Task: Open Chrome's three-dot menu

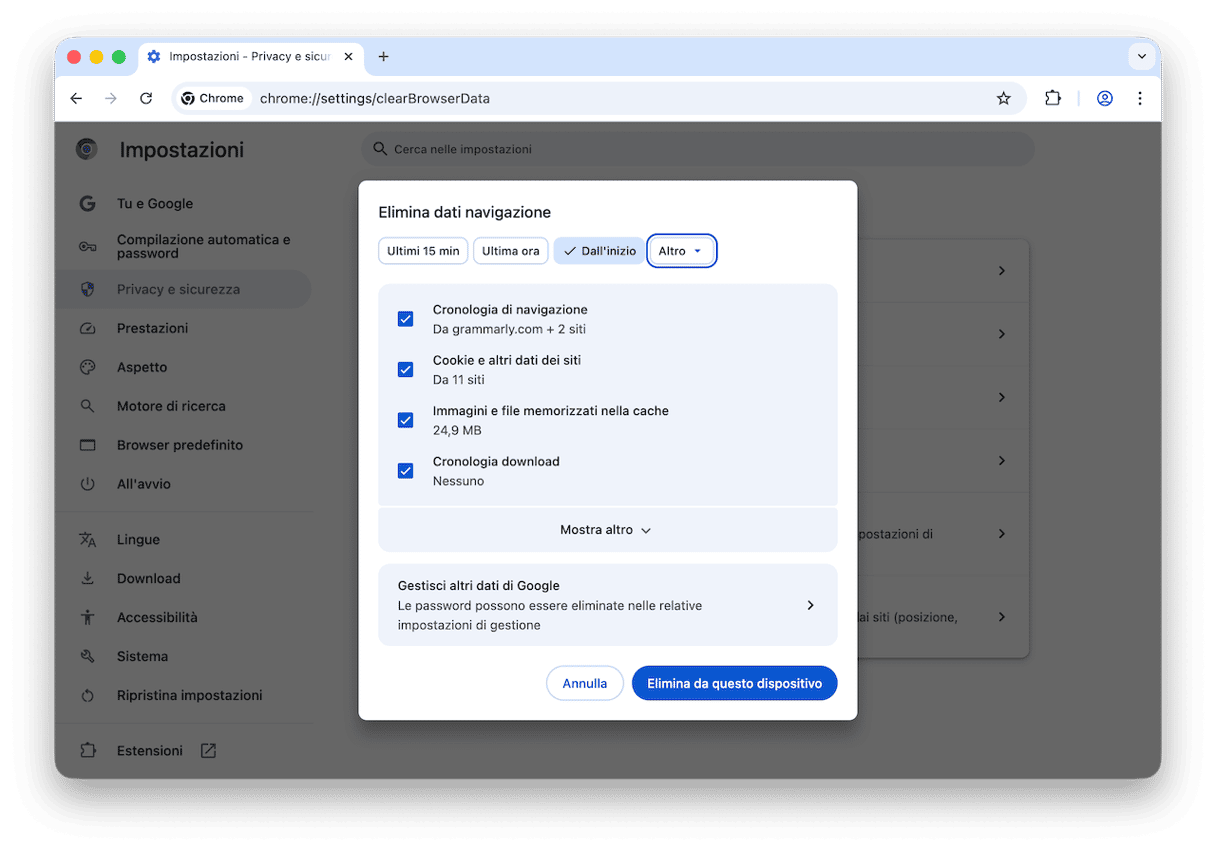Action: [1139, 98]
